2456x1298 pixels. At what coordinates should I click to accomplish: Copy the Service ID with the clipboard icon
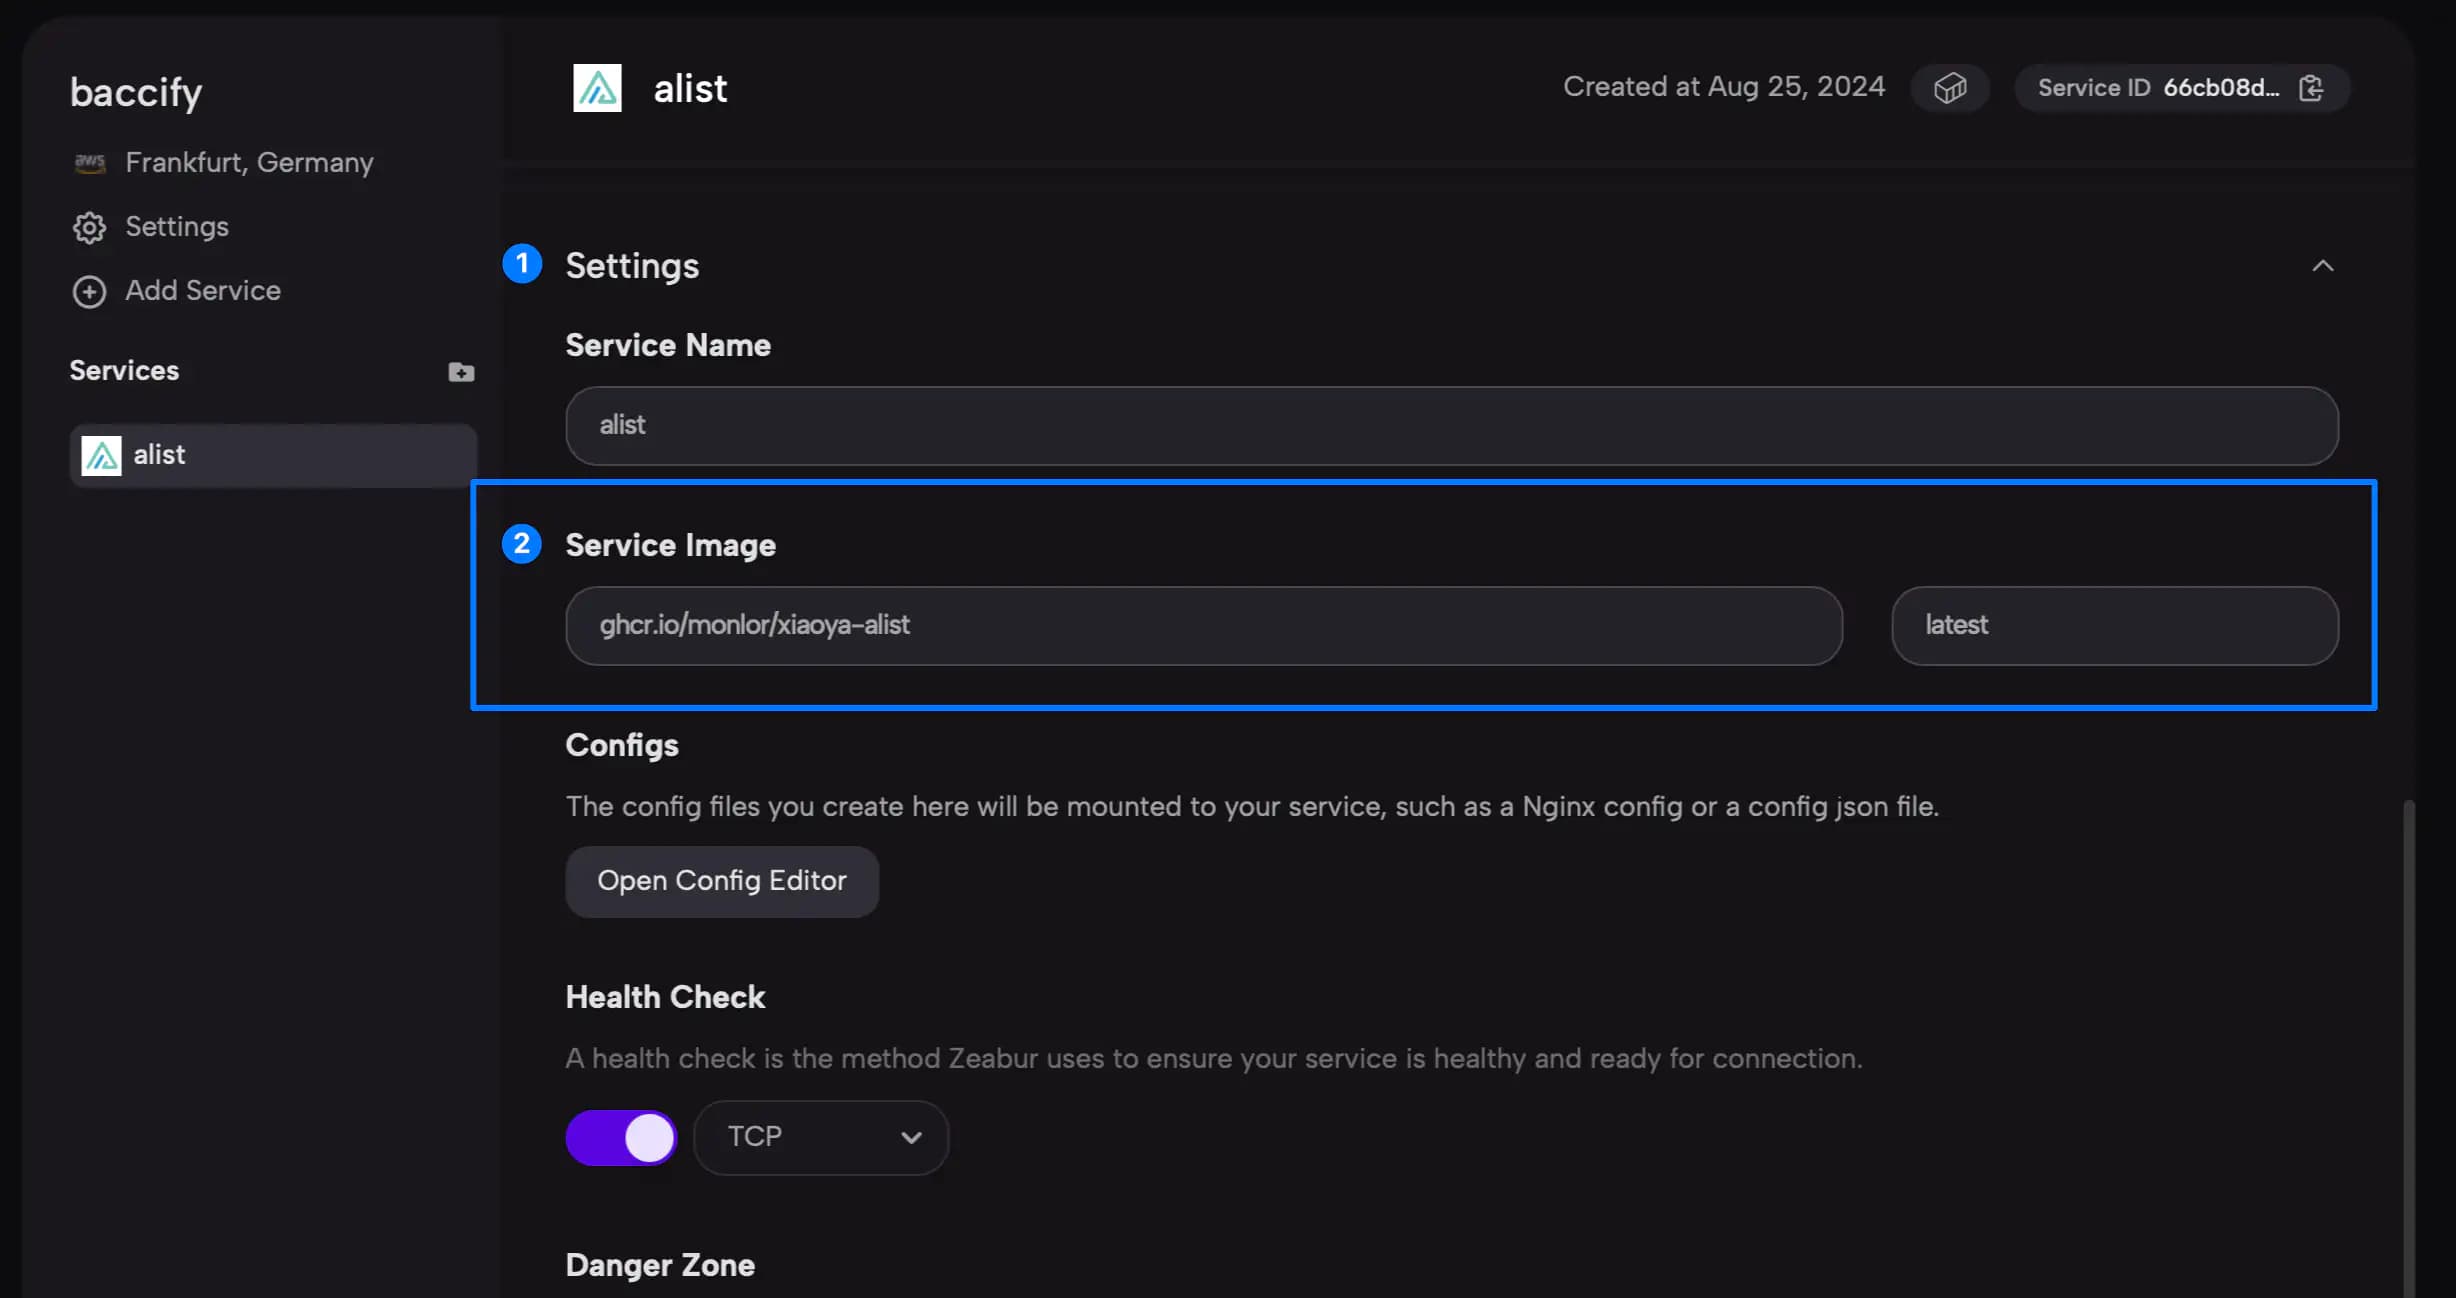[2311, 88]
